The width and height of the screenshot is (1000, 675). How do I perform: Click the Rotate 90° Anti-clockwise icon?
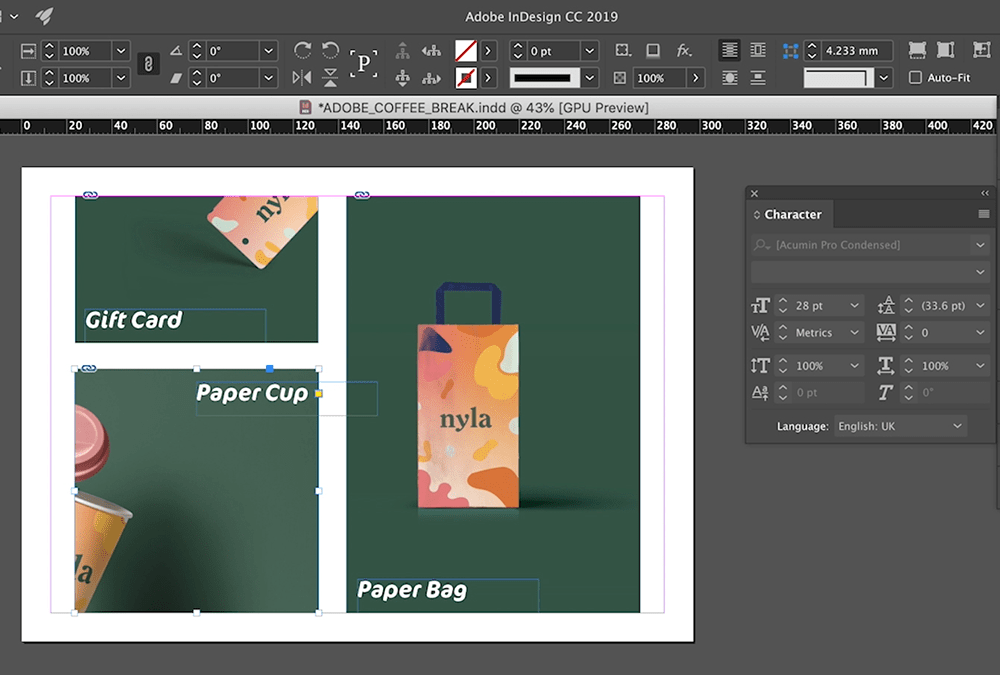click(330, 50)
